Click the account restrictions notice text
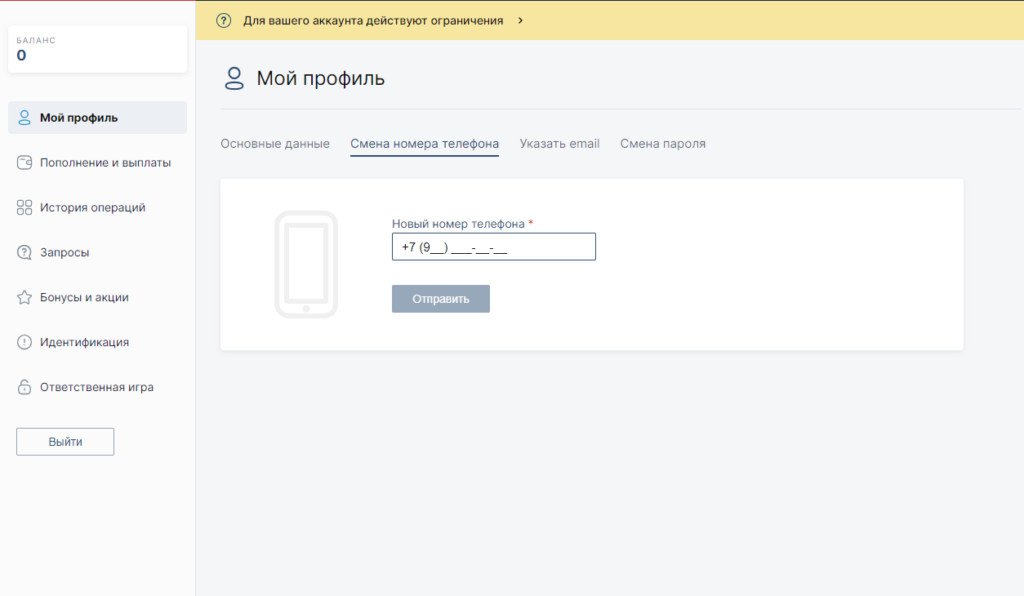The height and width of the screenshot is (596, 1024). tap(374, 20)
